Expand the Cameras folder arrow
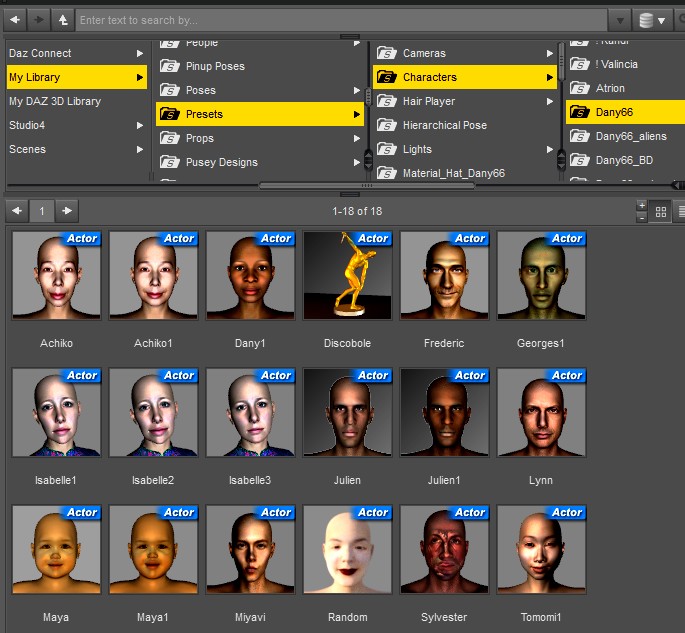685x633 pixels. point(550,53)
